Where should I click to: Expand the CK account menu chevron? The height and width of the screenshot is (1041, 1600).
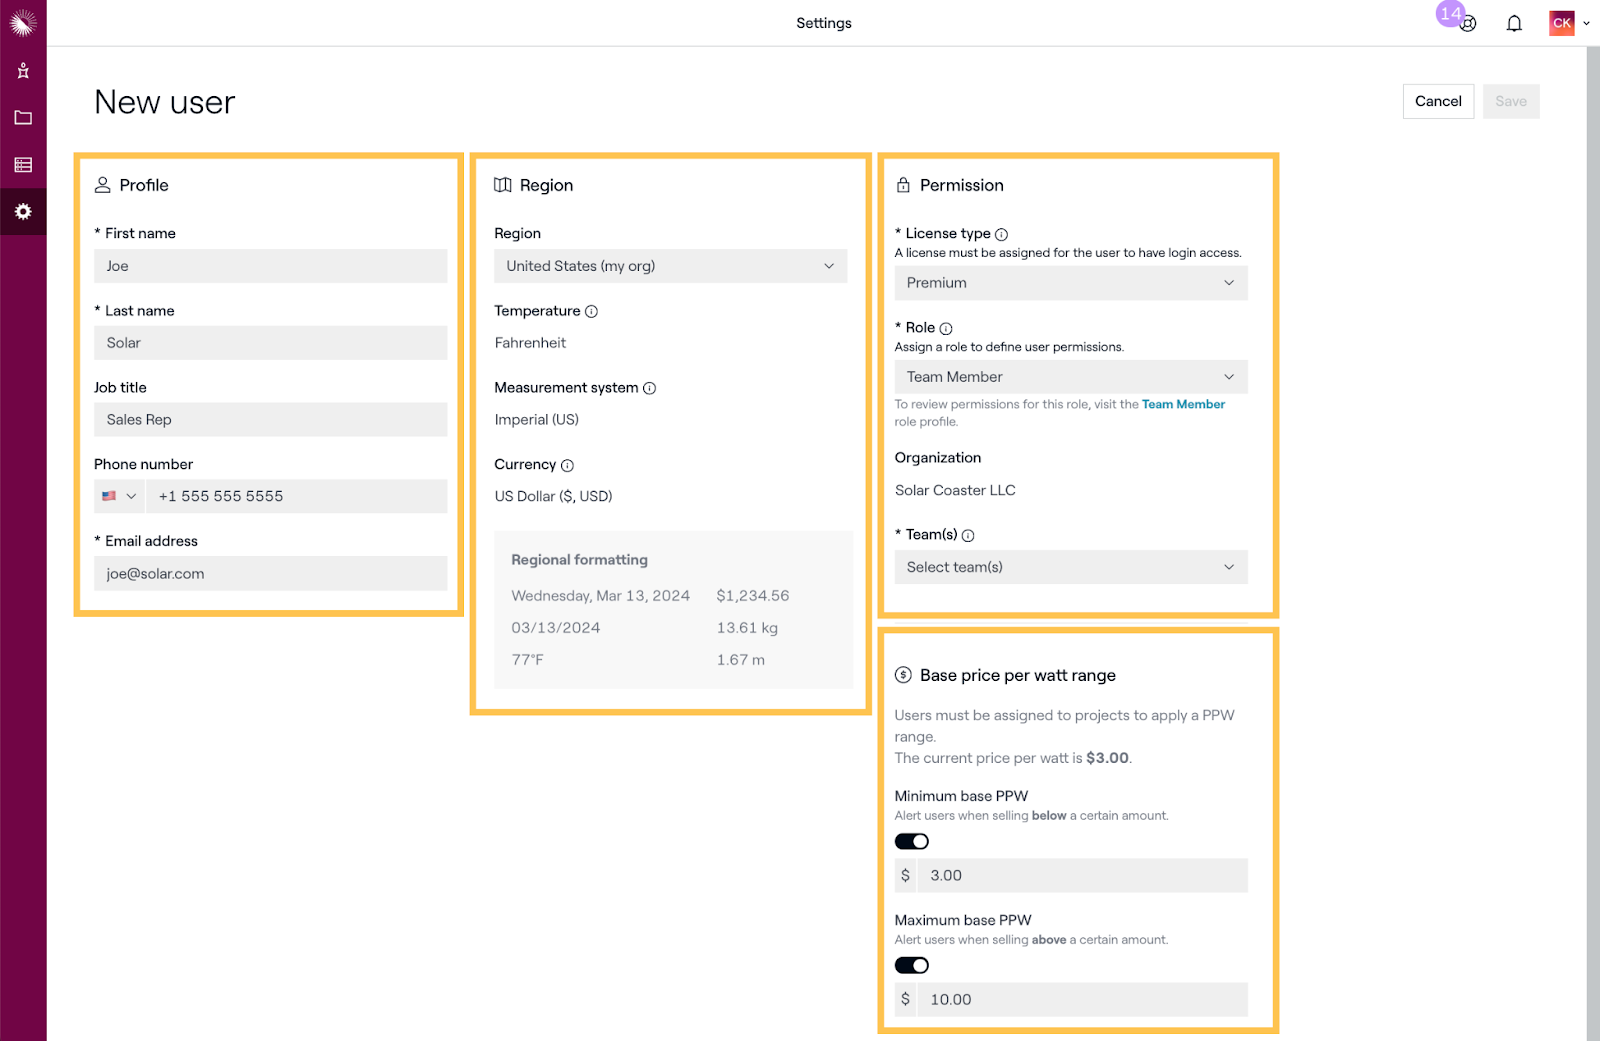pos(1587,22)
